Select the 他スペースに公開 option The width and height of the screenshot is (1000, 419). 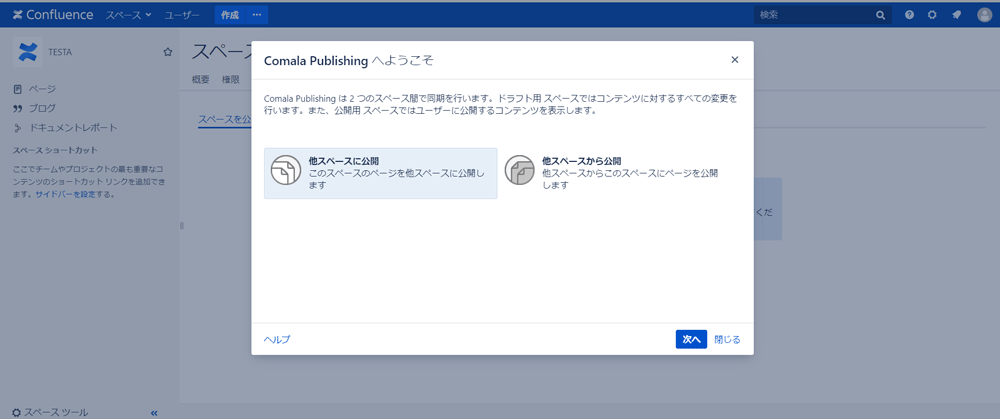tap(381, 173)
